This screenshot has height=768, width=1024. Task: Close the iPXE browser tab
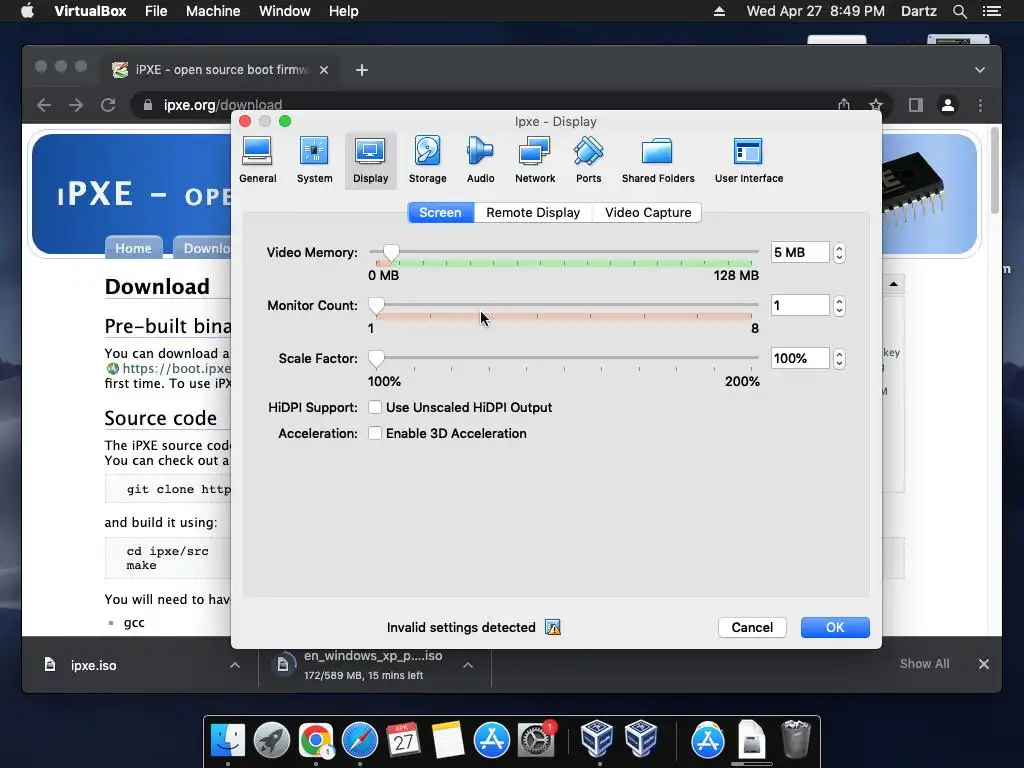324,70
